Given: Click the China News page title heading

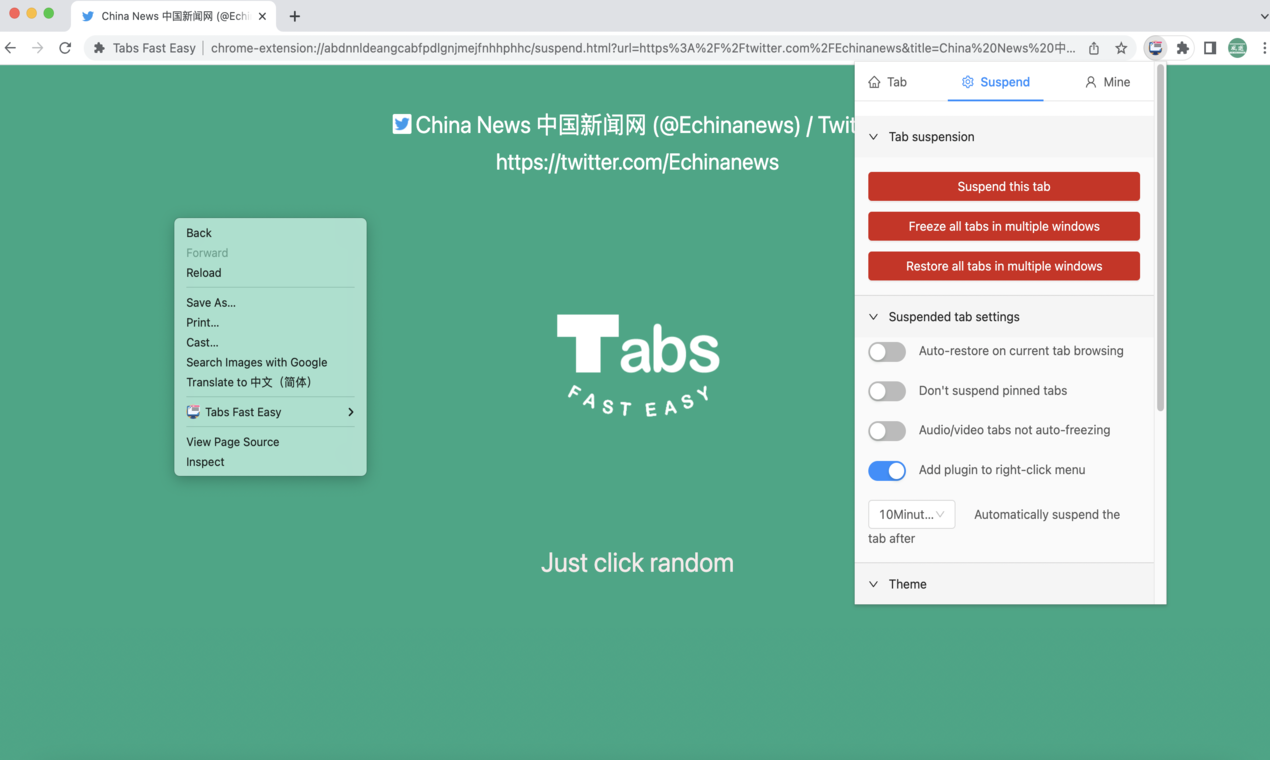Looking at the screenshot, I should [x=634, y=125].
